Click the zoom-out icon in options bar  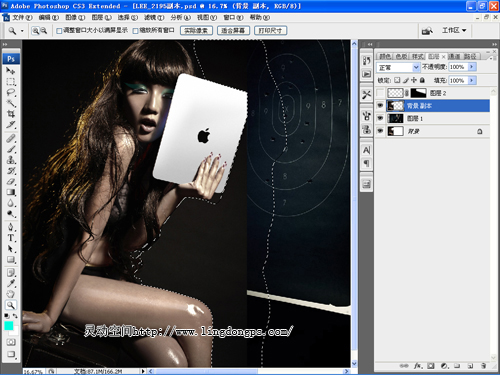(x=44, y=31)
